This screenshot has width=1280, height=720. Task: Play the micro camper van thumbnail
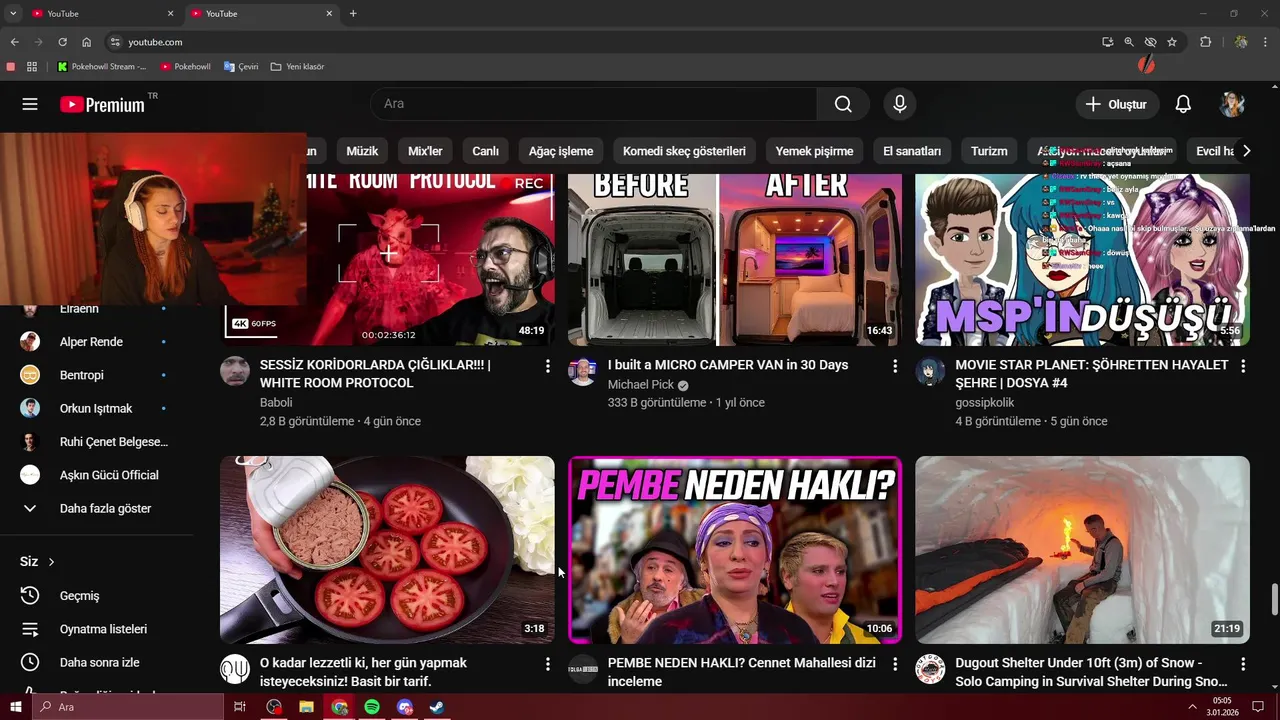point(735,260)
